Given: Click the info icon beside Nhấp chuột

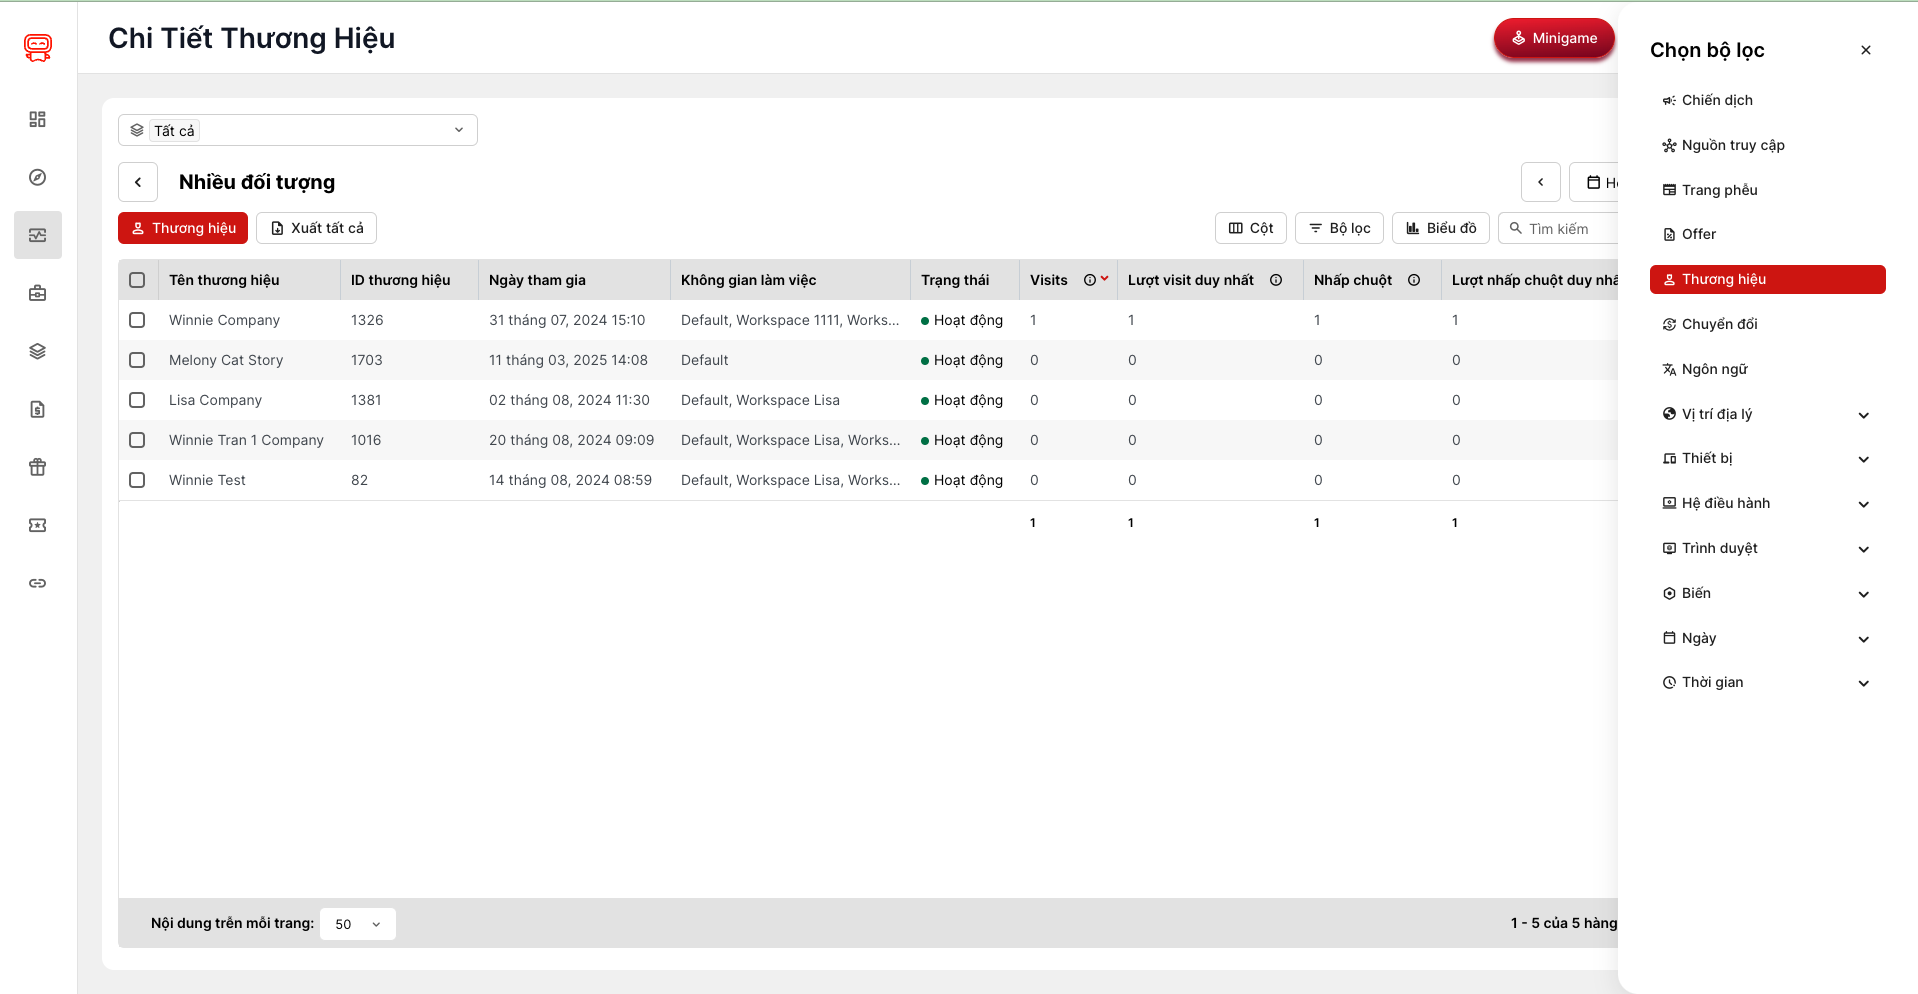Looking at the screenshot, I should click(1414, 280).
